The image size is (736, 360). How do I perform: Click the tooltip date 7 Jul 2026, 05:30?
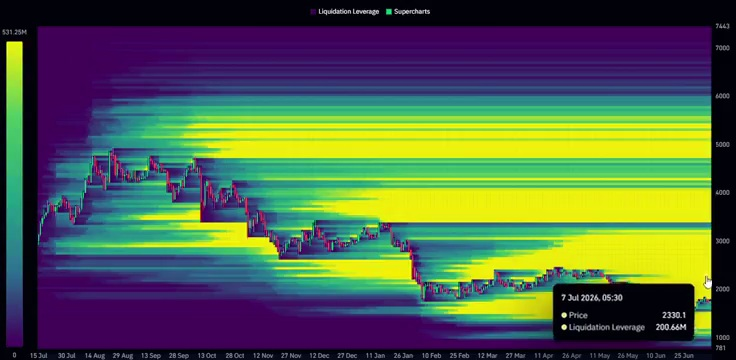(x=591, y=298)
